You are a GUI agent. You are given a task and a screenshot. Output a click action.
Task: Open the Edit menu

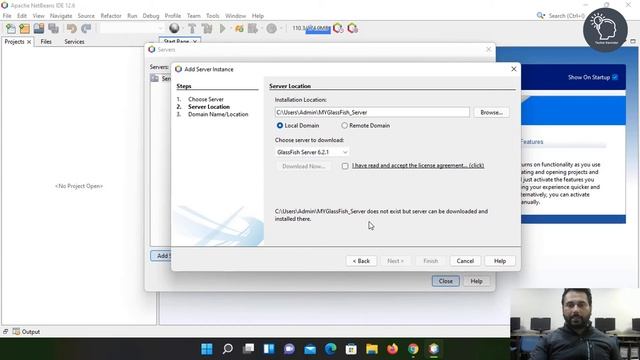(22, 16)
